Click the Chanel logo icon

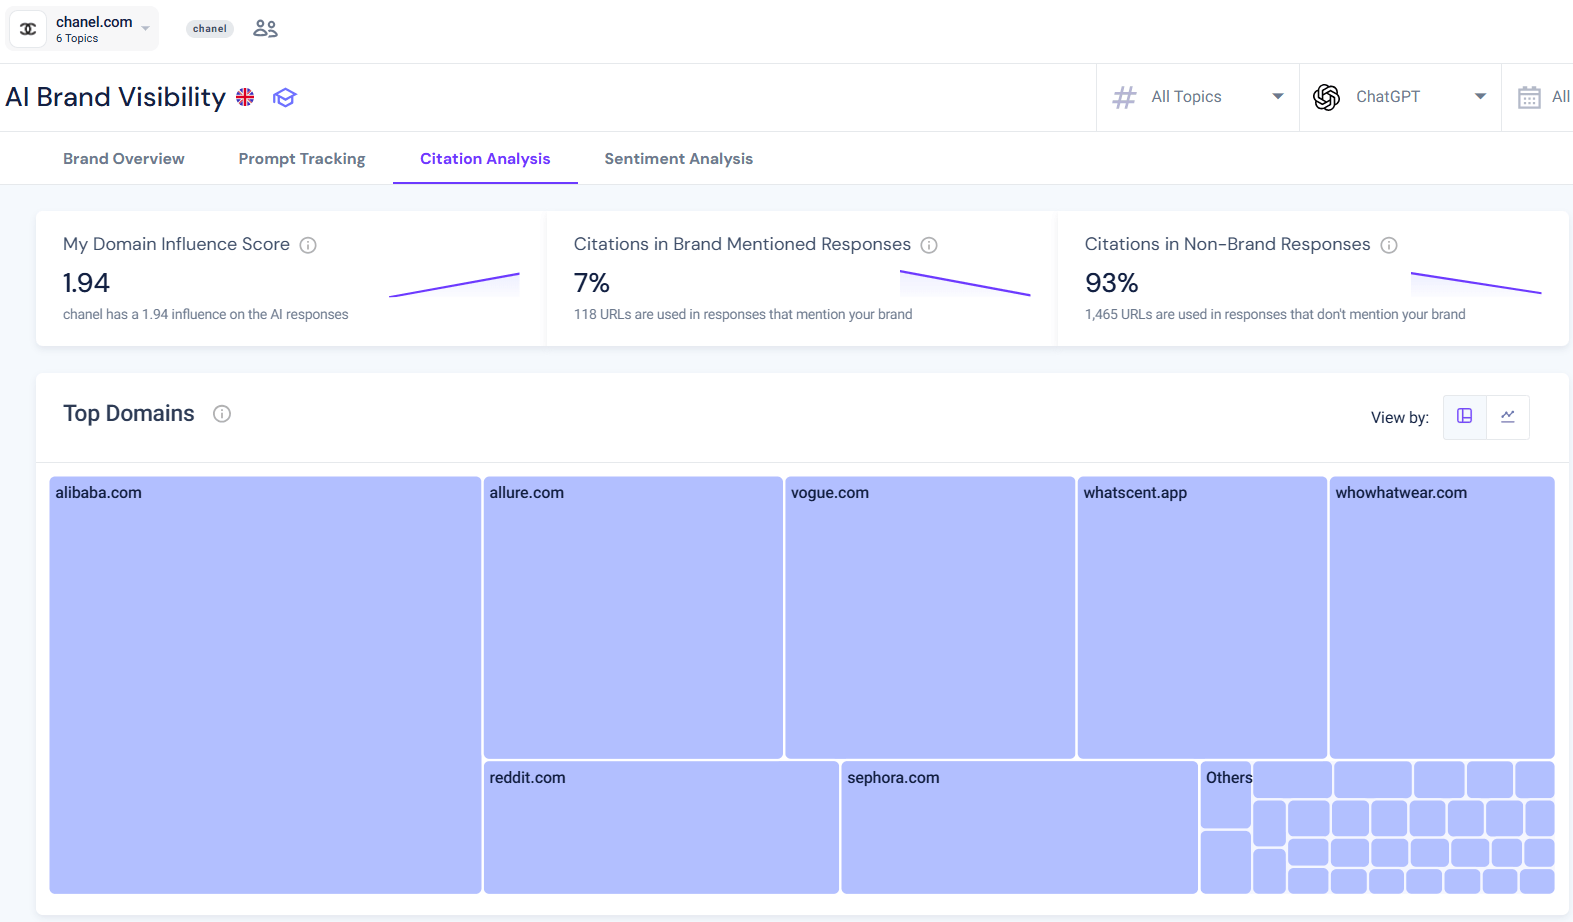click(x=28, y=29)
